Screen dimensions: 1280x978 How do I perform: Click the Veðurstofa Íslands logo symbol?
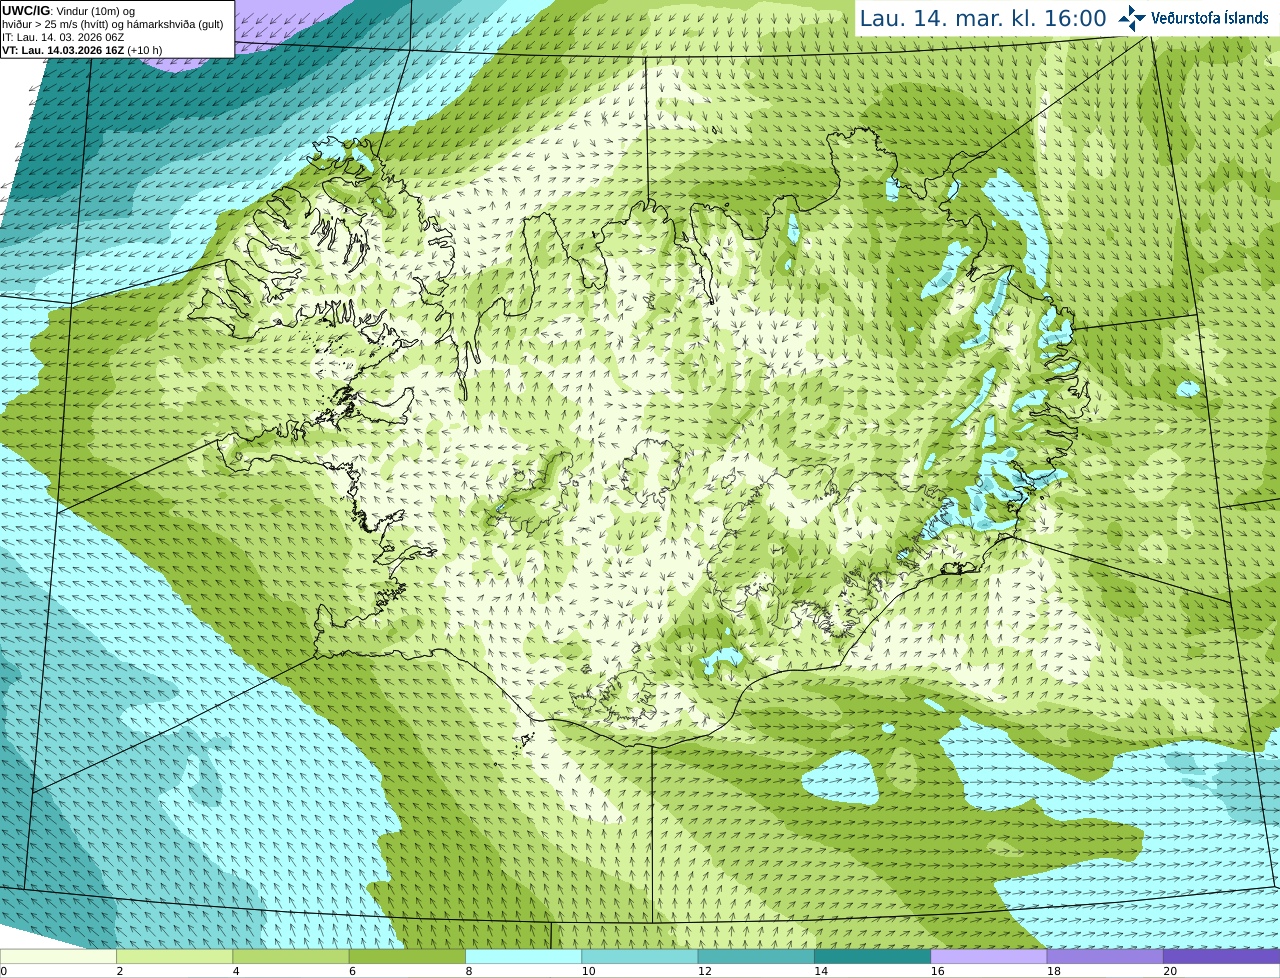tap(1132, 18)
